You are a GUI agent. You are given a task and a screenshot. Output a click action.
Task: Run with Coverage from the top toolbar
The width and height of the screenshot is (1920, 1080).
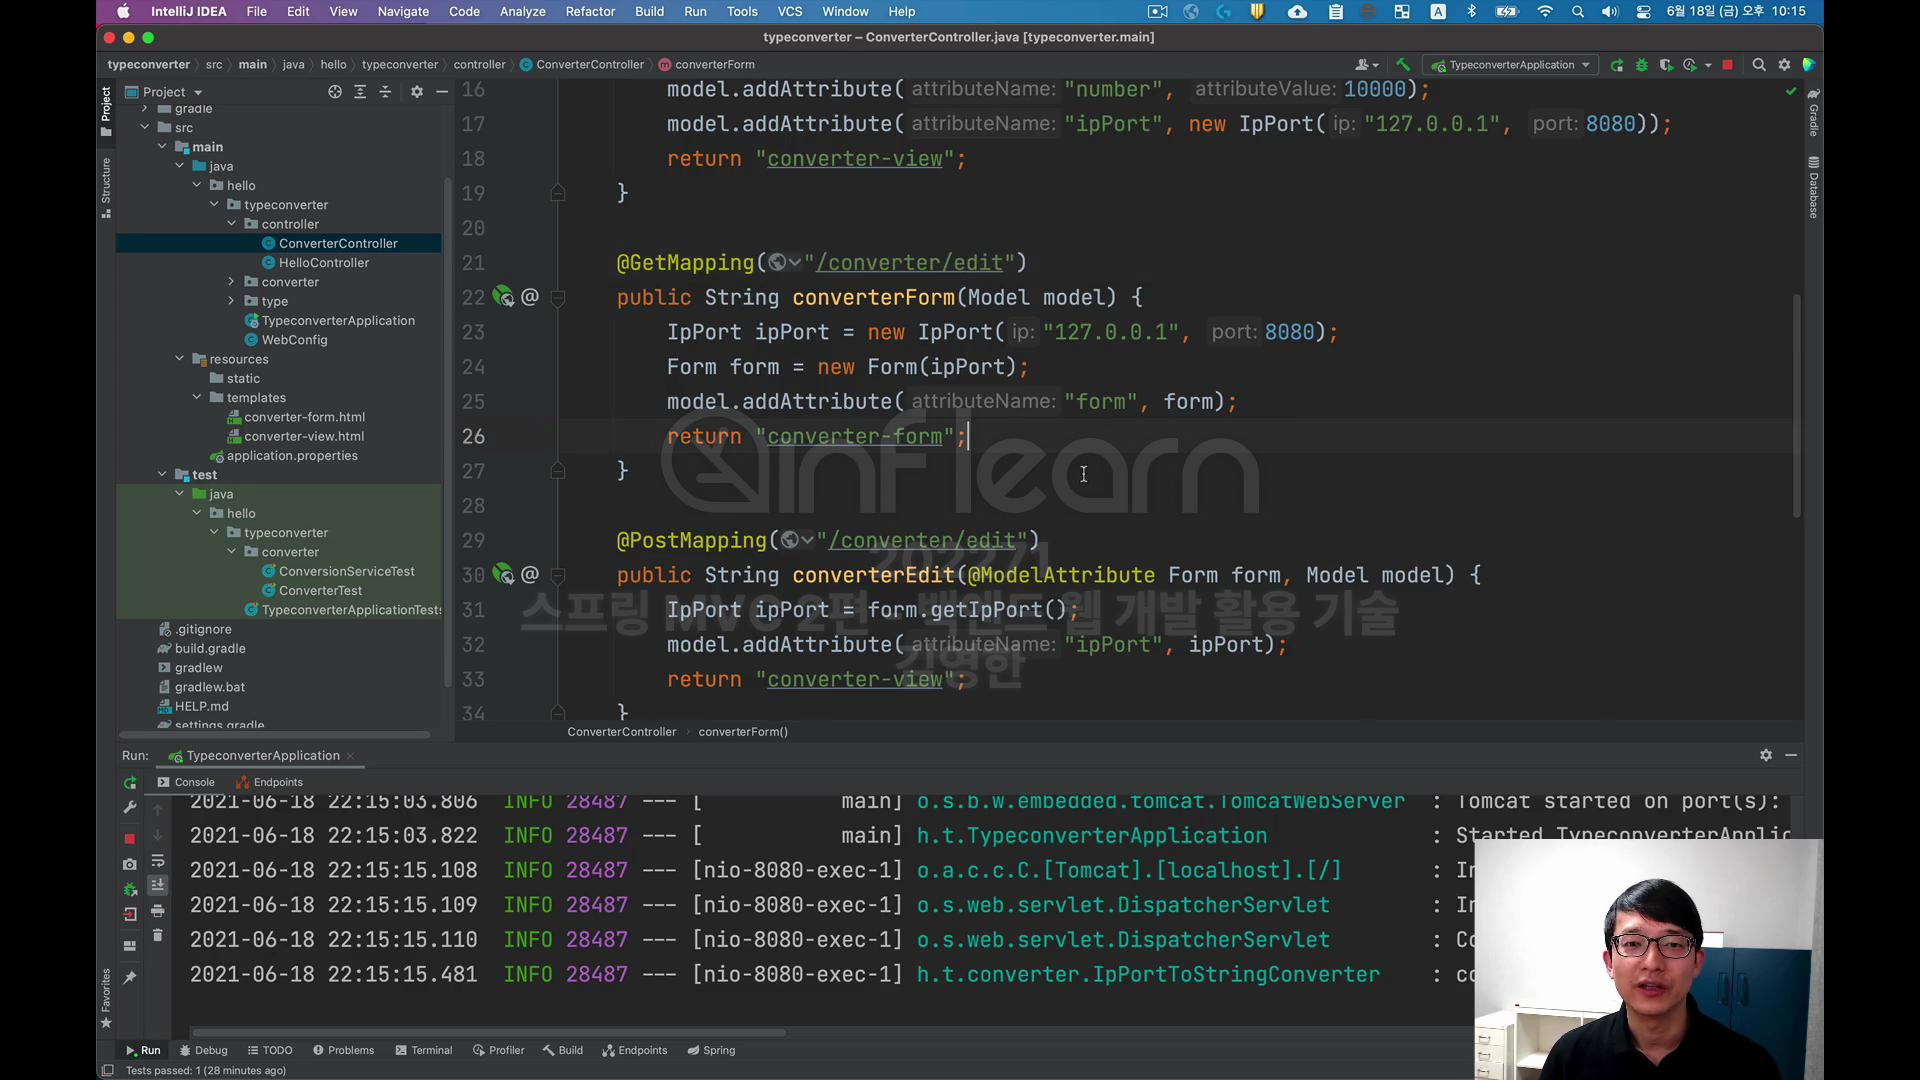1666,65
